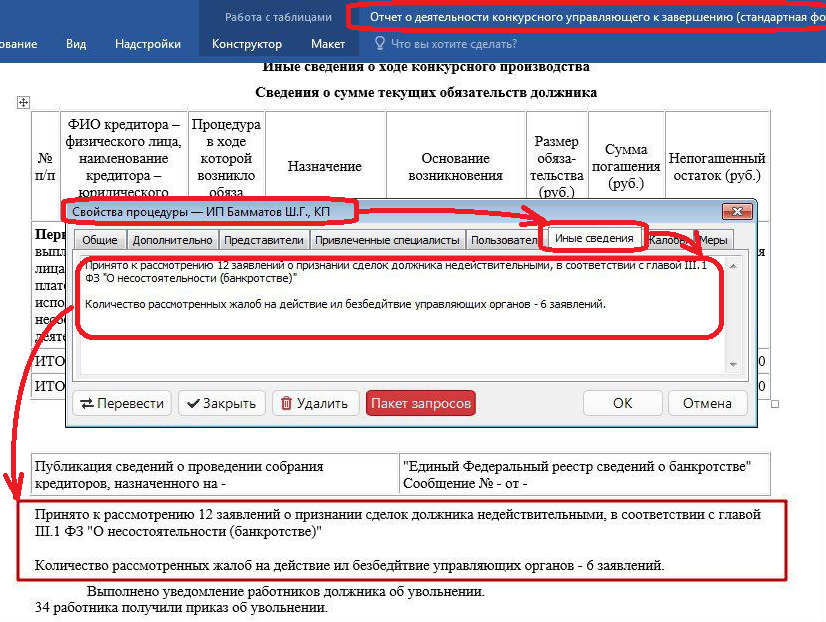The image size is (826, 622).
Task: Confirm the dialog with OK
Action: (622, 403)
